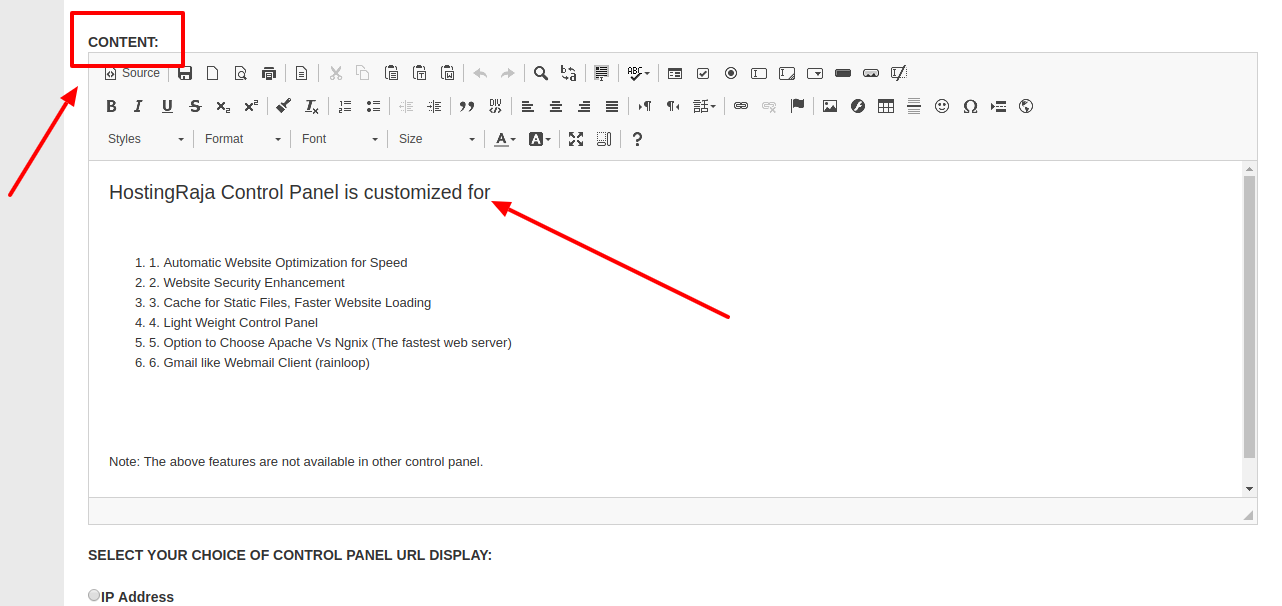This screenshot has height=606, width=1282.
Task: Open the Find magnifier tool
Action: 541,73
